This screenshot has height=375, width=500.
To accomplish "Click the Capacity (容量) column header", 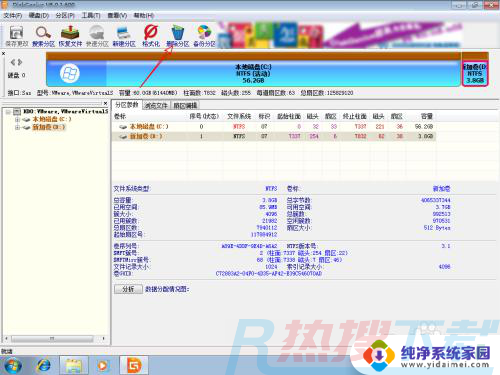I will pyautogui.click(x=427, y=116).
